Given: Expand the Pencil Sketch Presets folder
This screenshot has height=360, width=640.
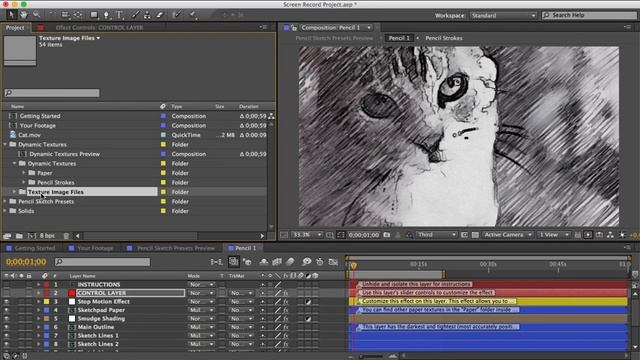Looking at the screenshot, I should tap(5, 201).
